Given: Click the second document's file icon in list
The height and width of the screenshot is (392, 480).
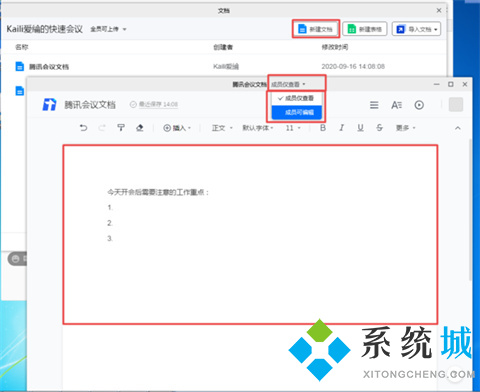Looking at the screenshot, I should coord(20,90).
